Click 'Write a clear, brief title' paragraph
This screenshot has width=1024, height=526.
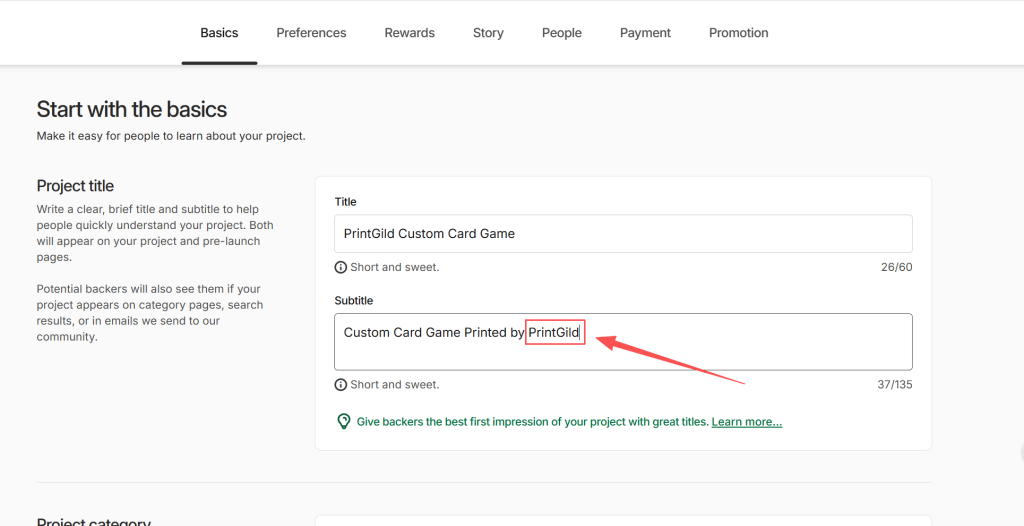point(155,233)
